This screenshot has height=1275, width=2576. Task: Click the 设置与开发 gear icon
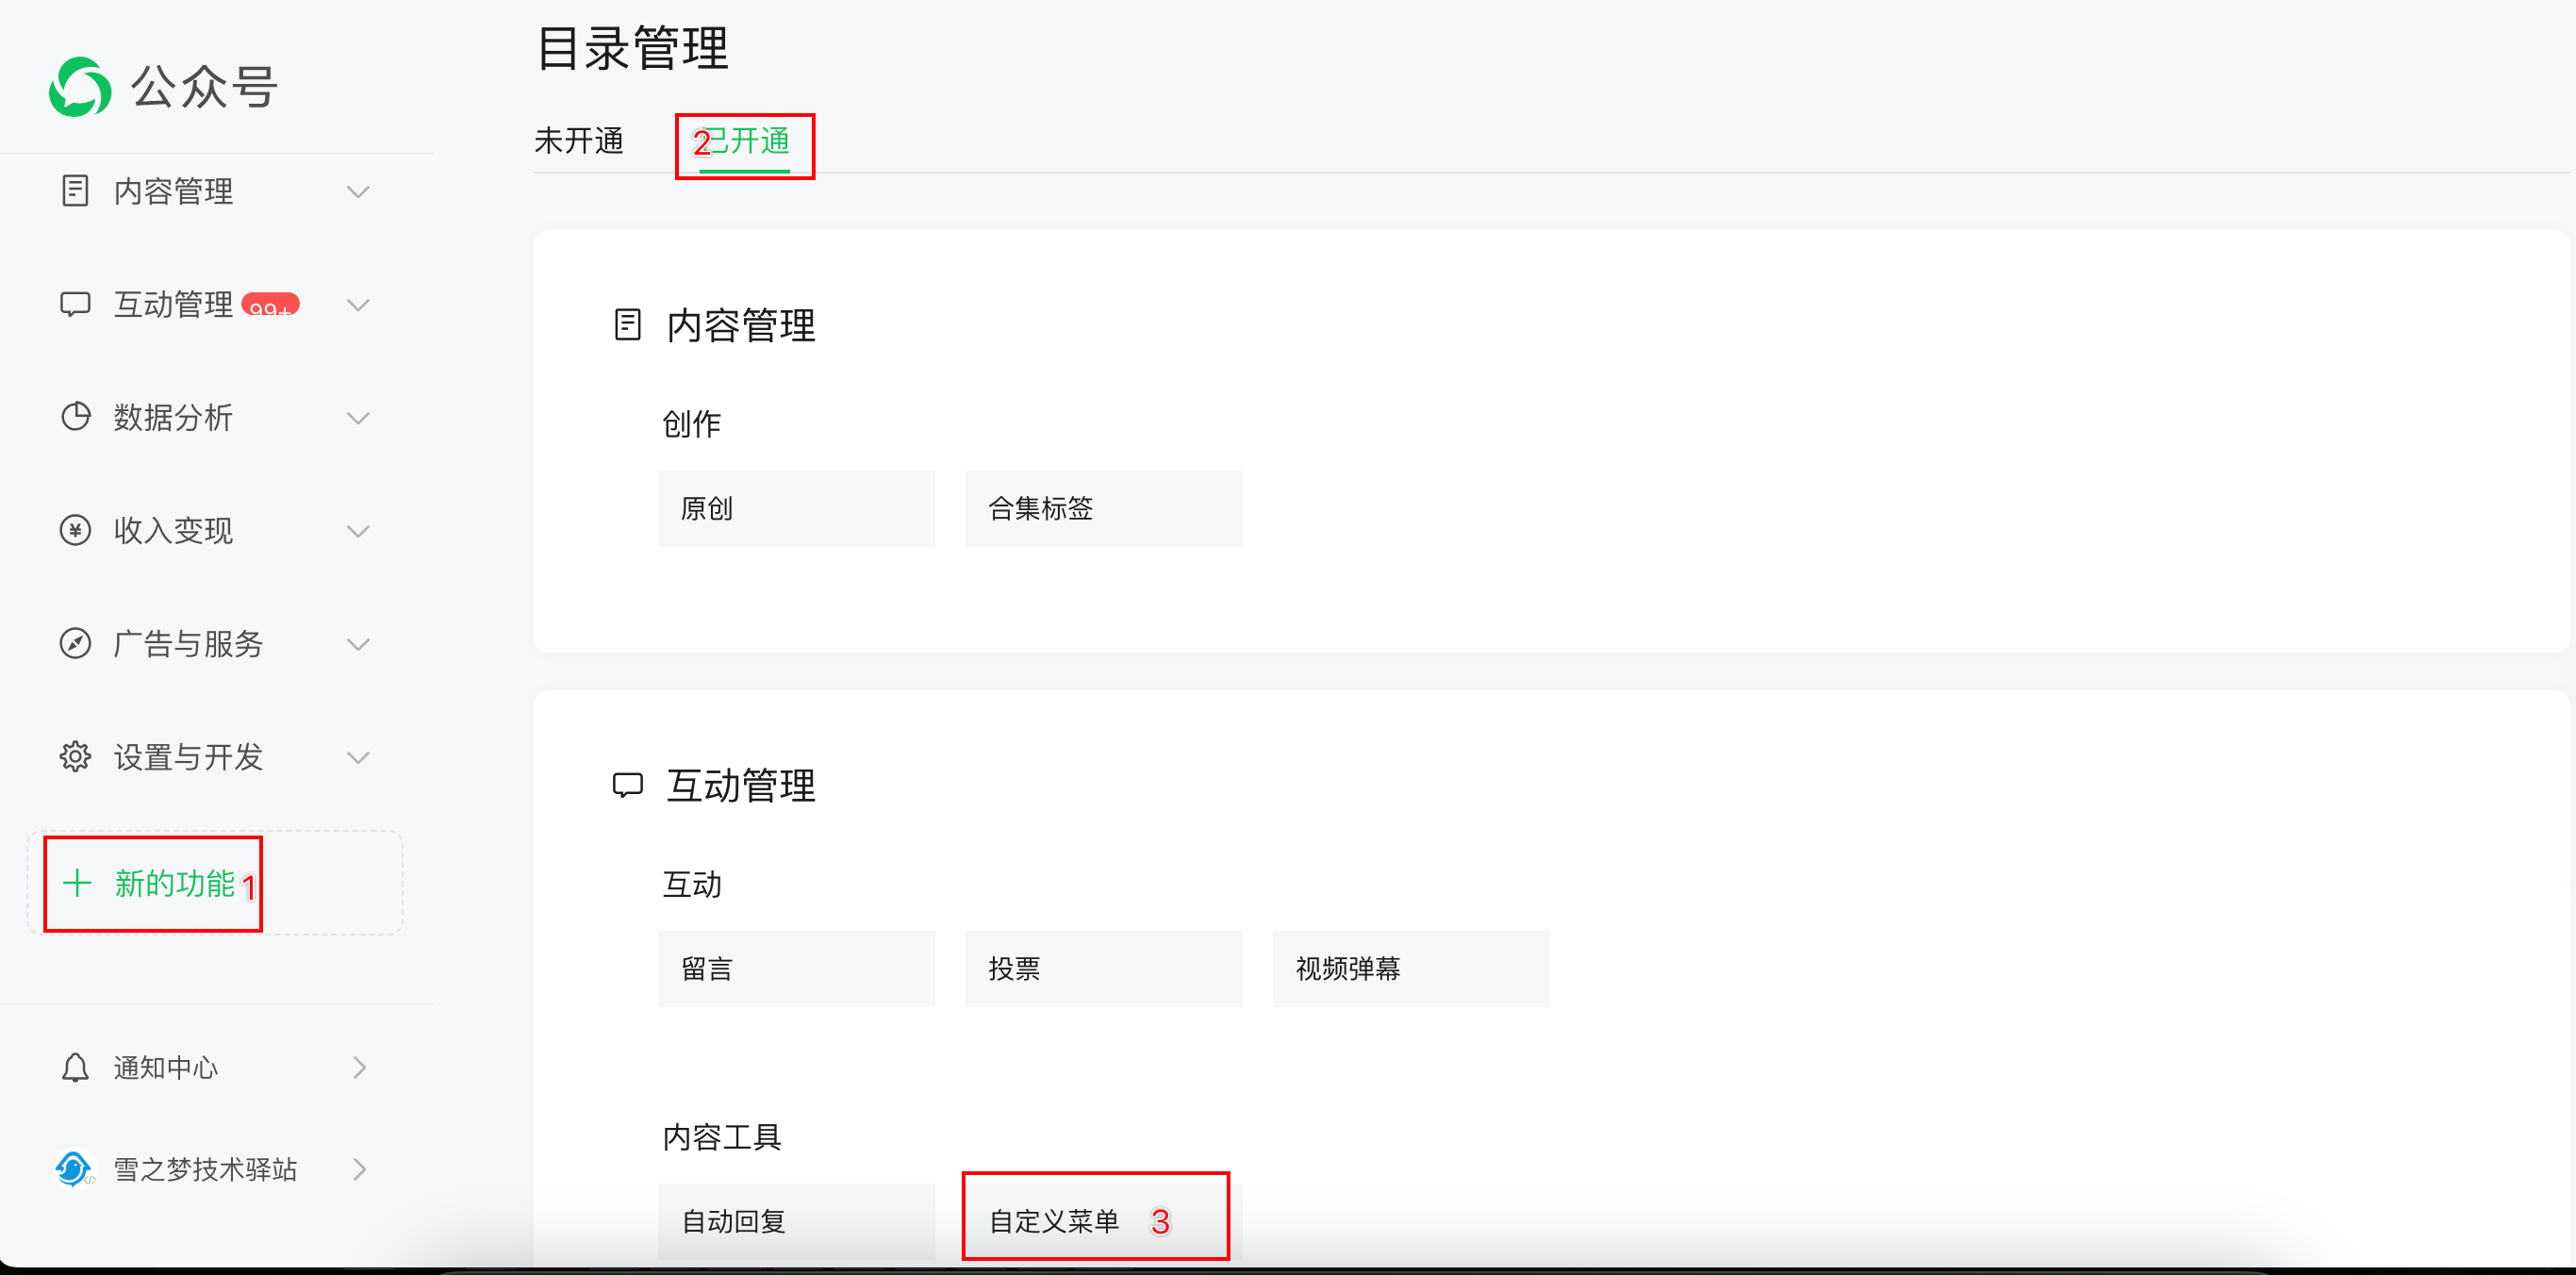[75, 757]
